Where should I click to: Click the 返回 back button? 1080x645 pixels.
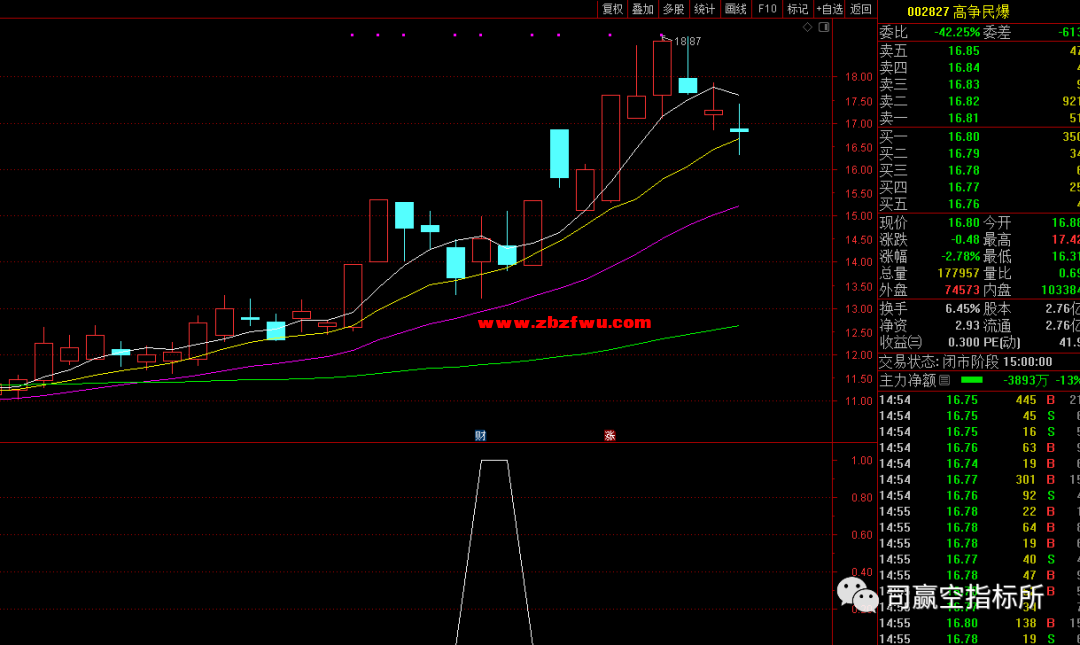(861, 9)
